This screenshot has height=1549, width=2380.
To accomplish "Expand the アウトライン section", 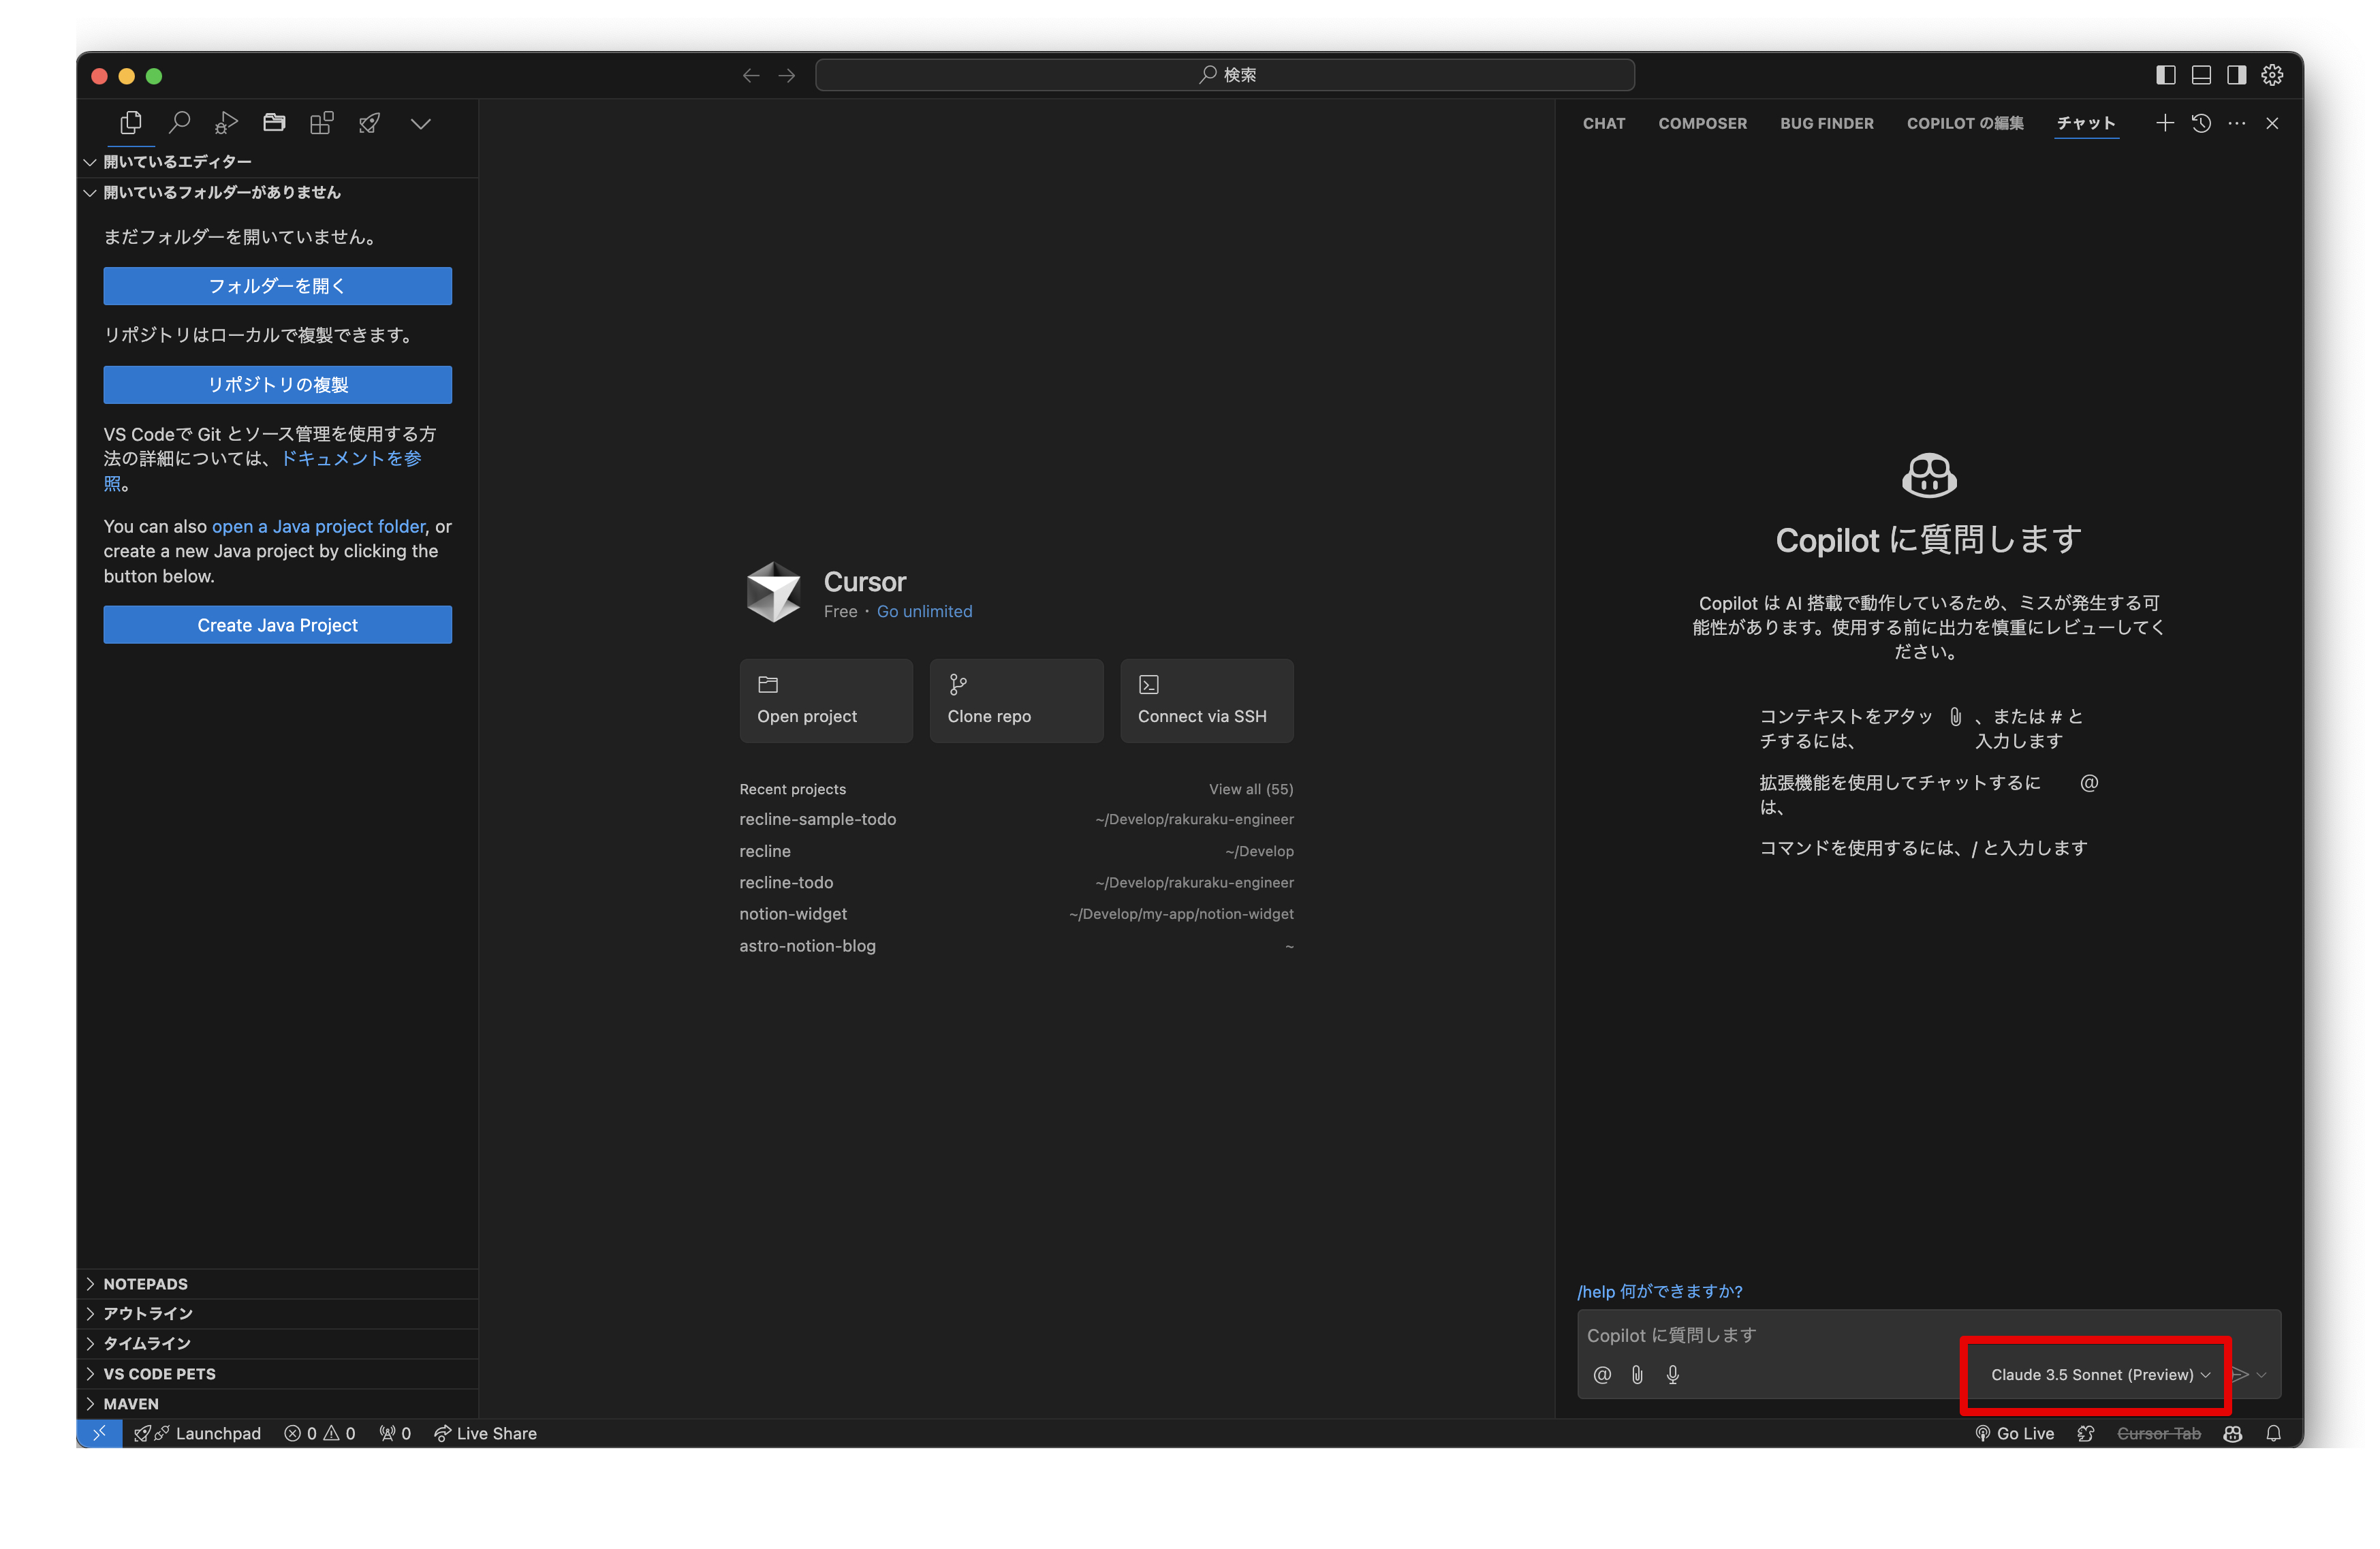I will [x=278, y=1314].
